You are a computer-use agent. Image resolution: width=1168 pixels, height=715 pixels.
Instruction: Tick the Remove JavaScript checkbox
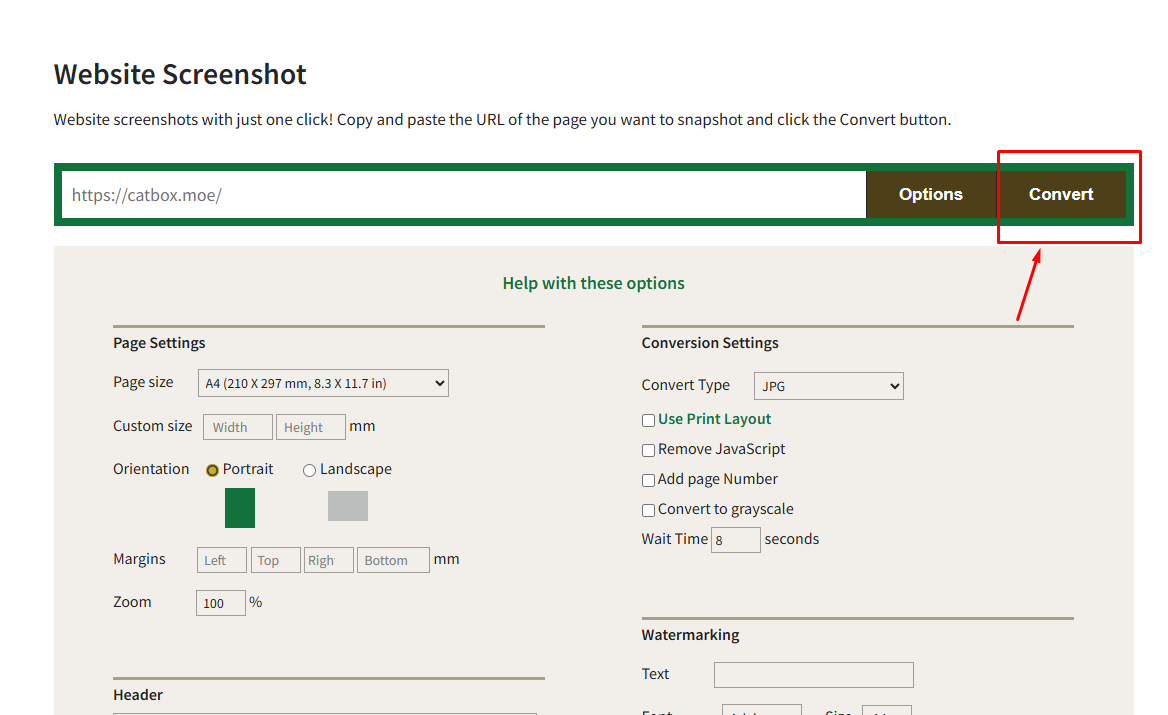[x=648, y=450]
